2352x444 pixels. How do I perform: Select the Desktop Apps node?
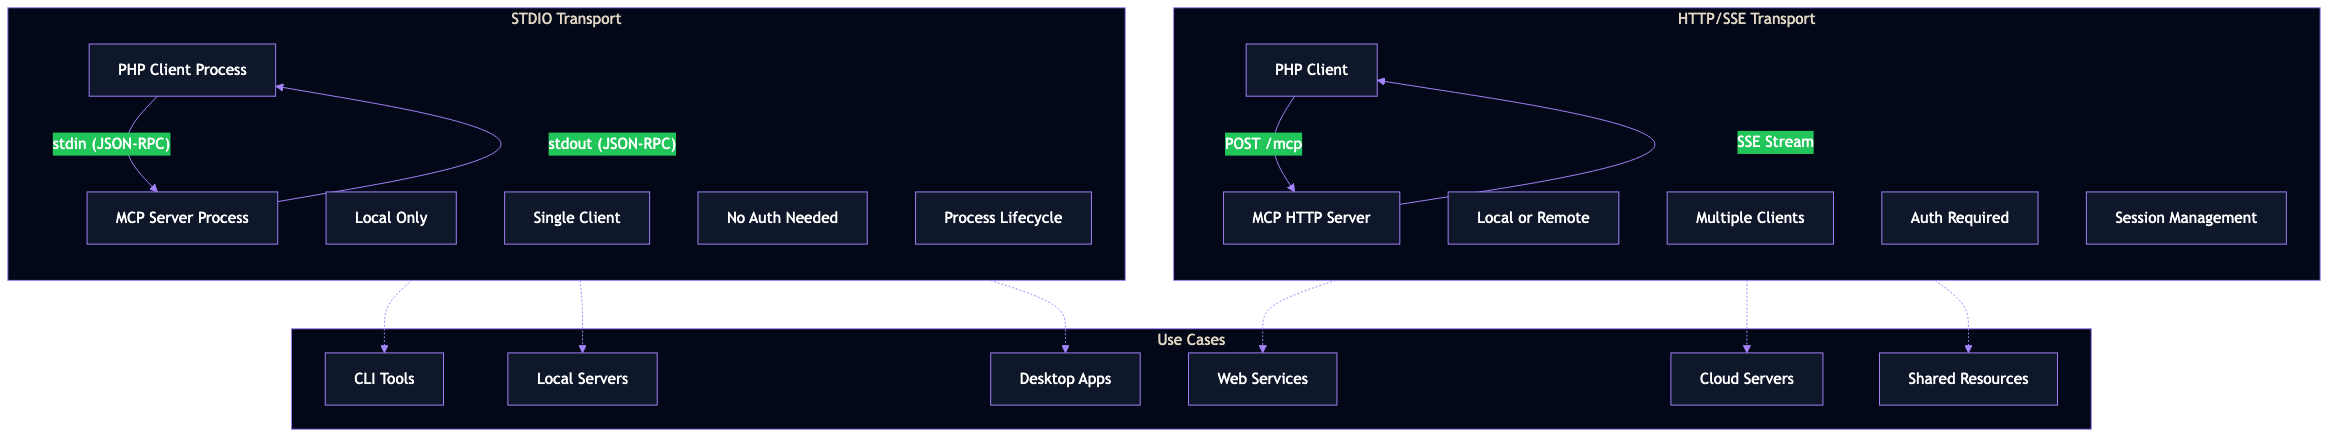pos(1065,379)
